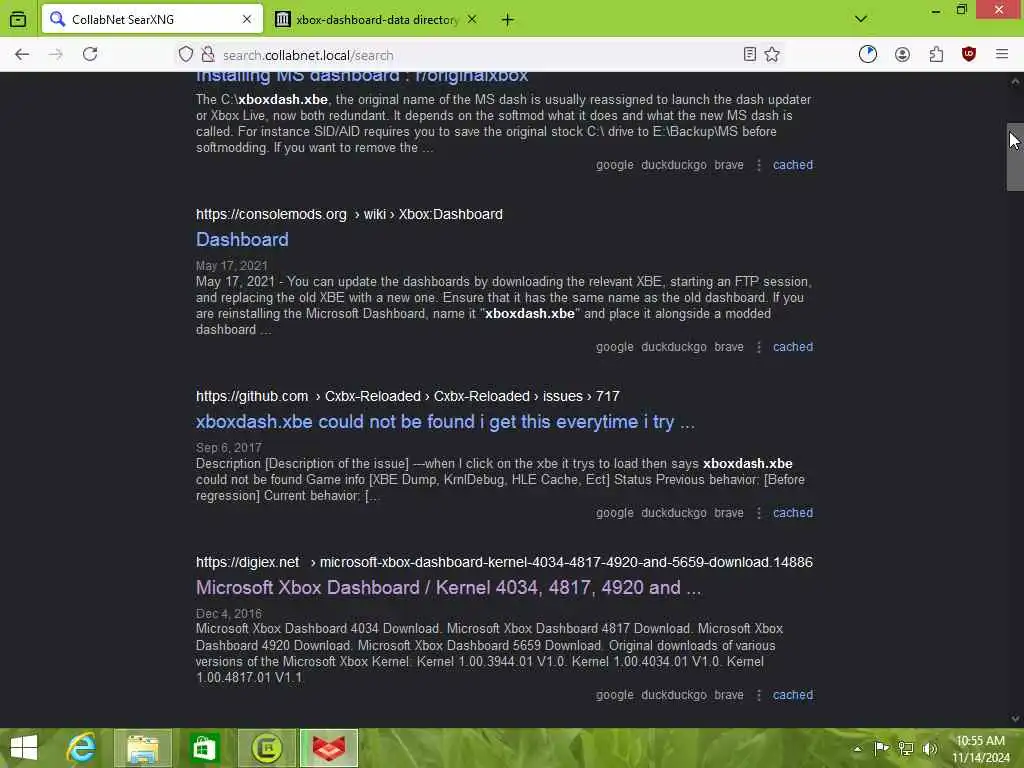
Task: Open the cached link for the Cxbx-Reloaded result
Action: tap(793, 513)
